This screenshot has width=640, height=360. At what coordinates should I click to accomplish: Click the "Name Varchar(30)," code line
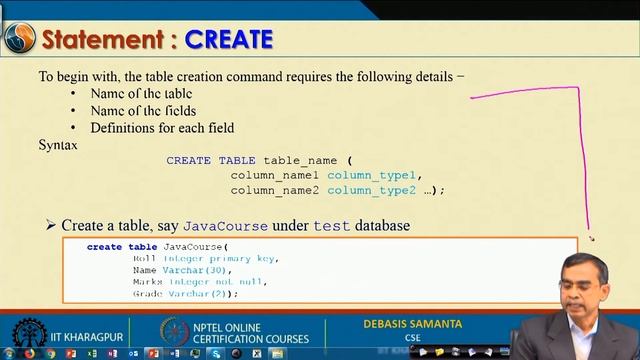pyautogui.click(x=182, y=270)
